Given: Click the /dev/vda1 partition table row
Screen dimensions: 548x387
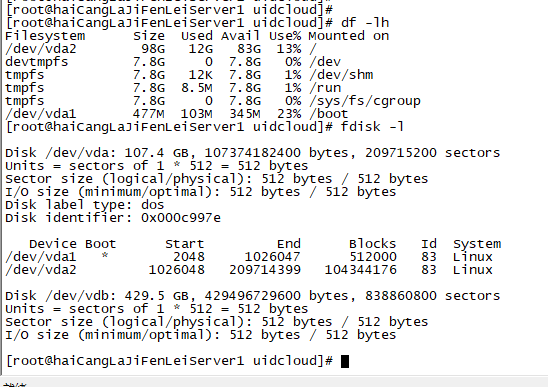Looking at the screenshot, I should (x=249, y=257).
